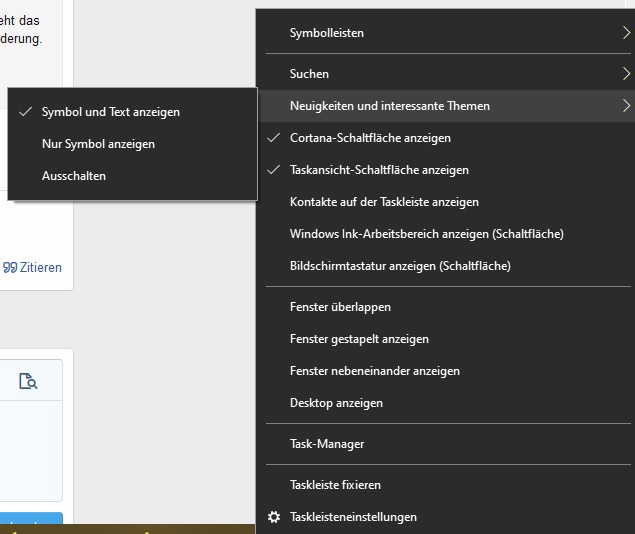This screenshot has height=534, width=635.
Task: Select Ausschalten in the submenu
Action: [x=74, y=176]
